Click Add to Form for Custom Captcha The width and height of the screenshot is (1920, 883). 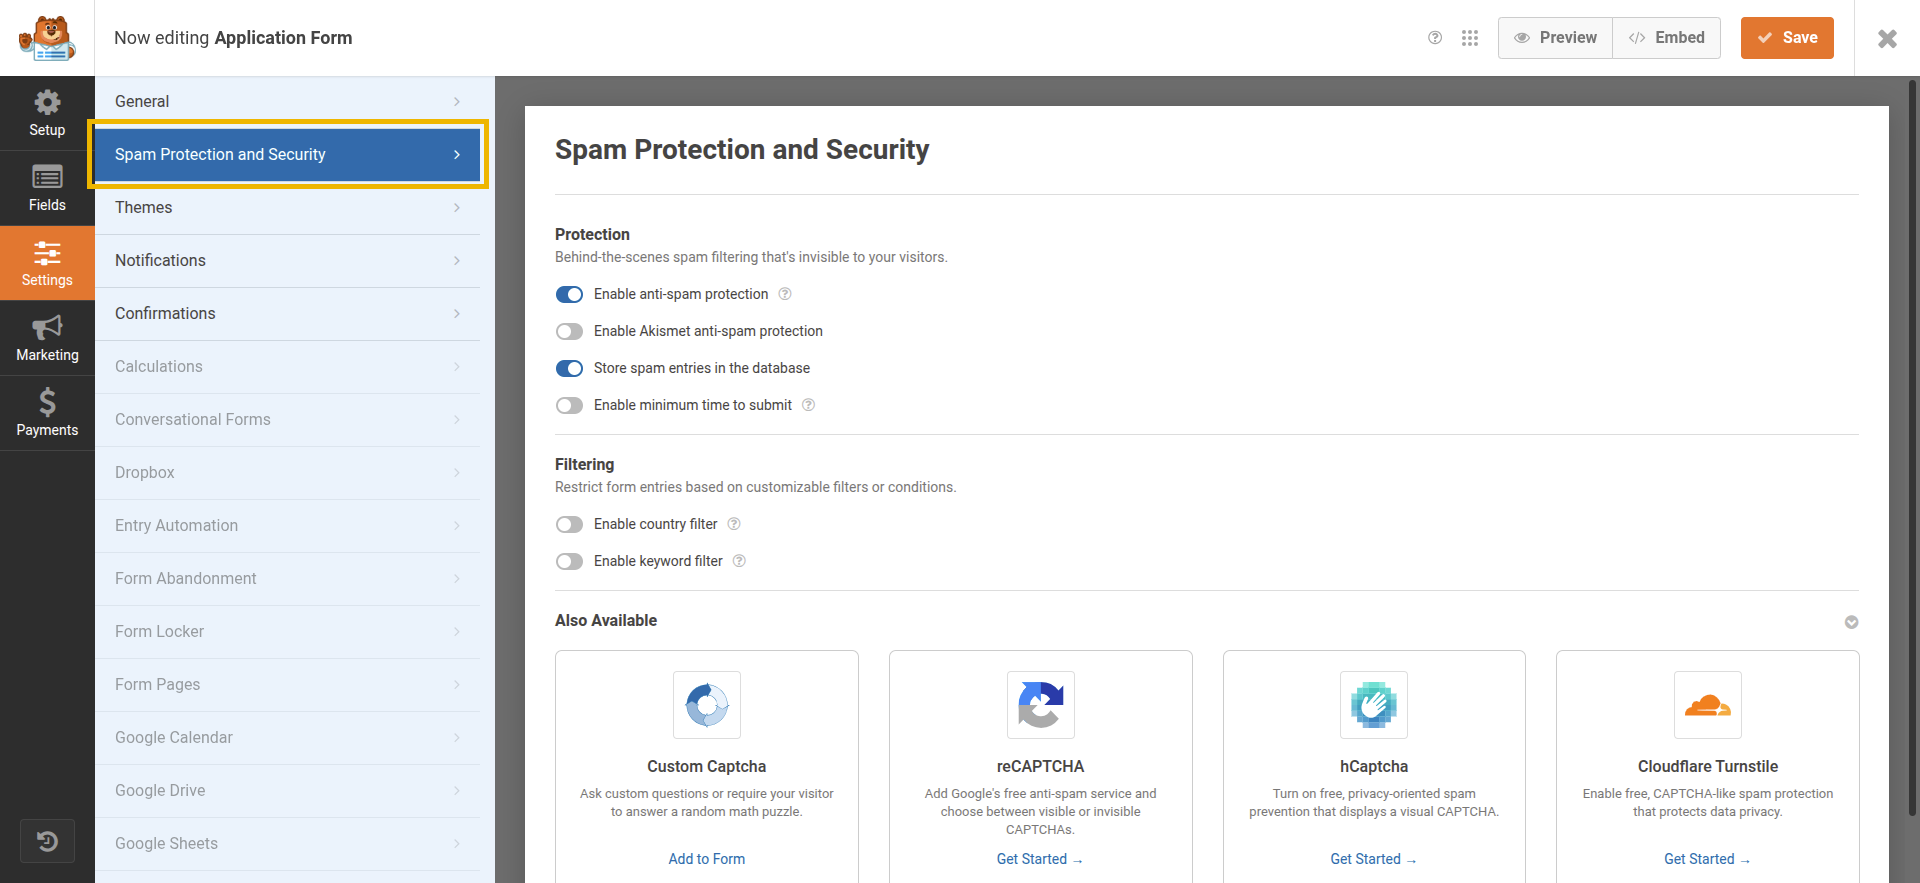pyautogui.click(x=707, y=859)
